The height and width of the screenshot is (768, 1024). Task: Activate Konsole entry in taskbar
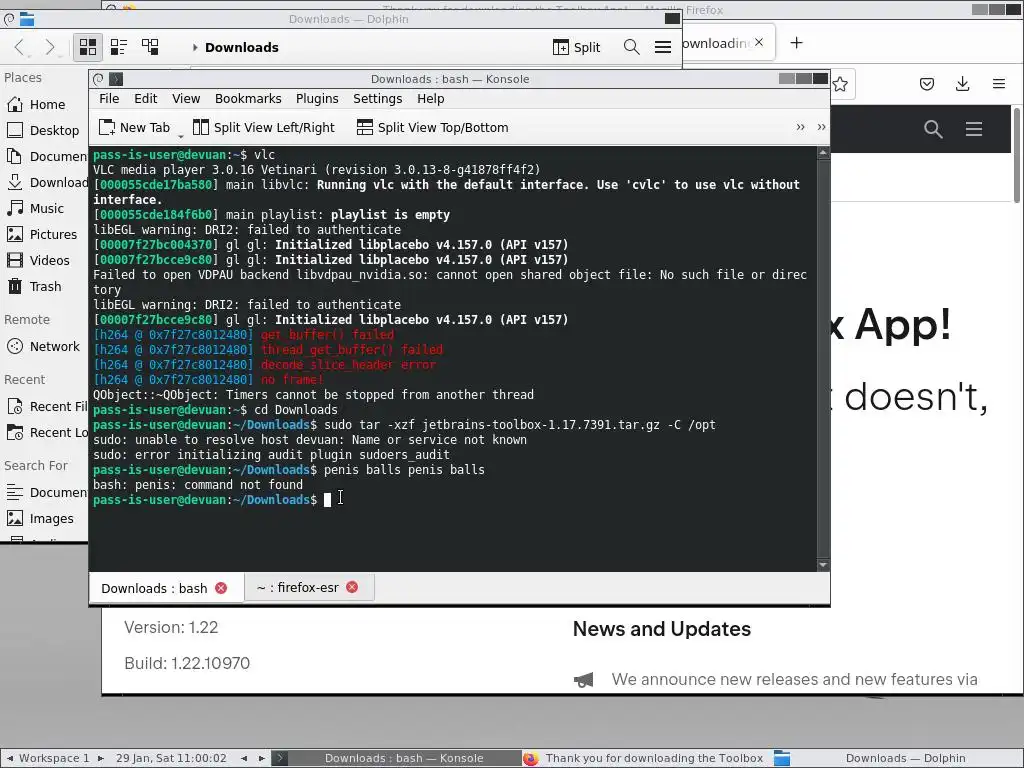pos(397,758)
